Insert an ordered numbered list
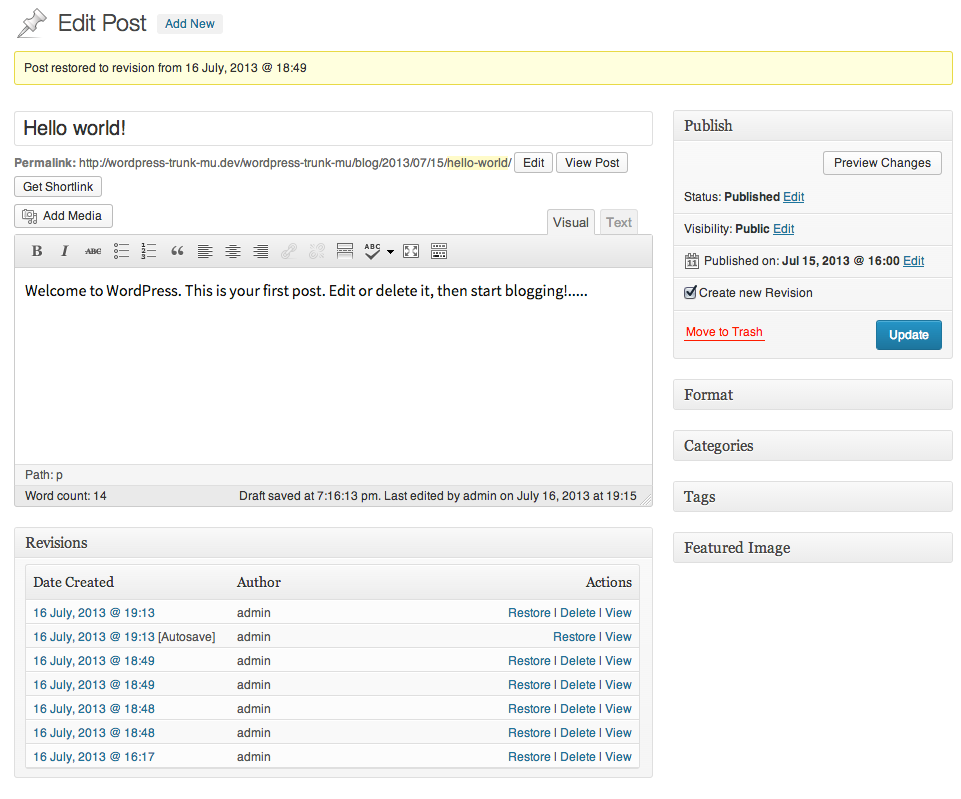 tap(148, 251)
